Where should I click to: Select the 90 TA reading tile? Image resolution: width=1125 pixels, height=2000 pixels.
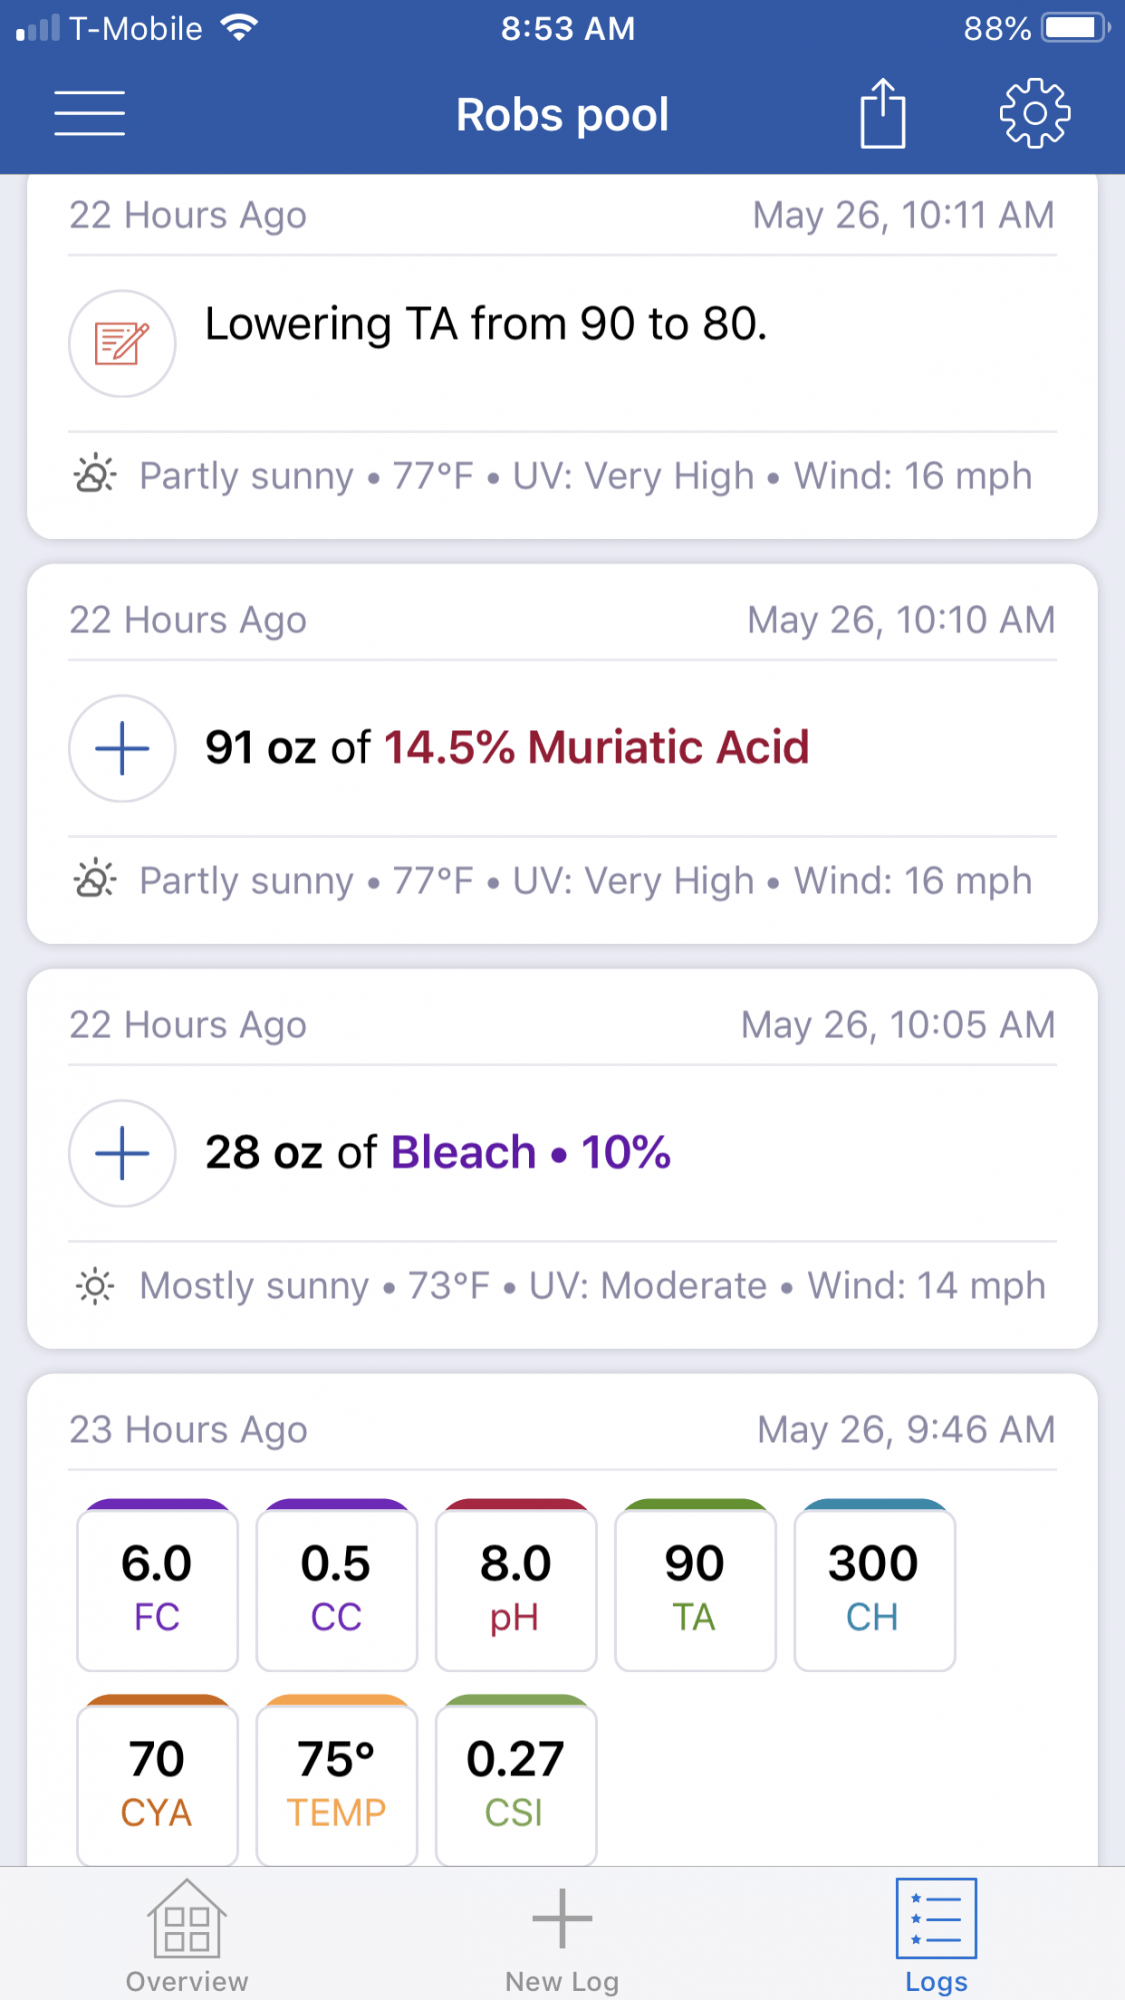coord(695,1585)
